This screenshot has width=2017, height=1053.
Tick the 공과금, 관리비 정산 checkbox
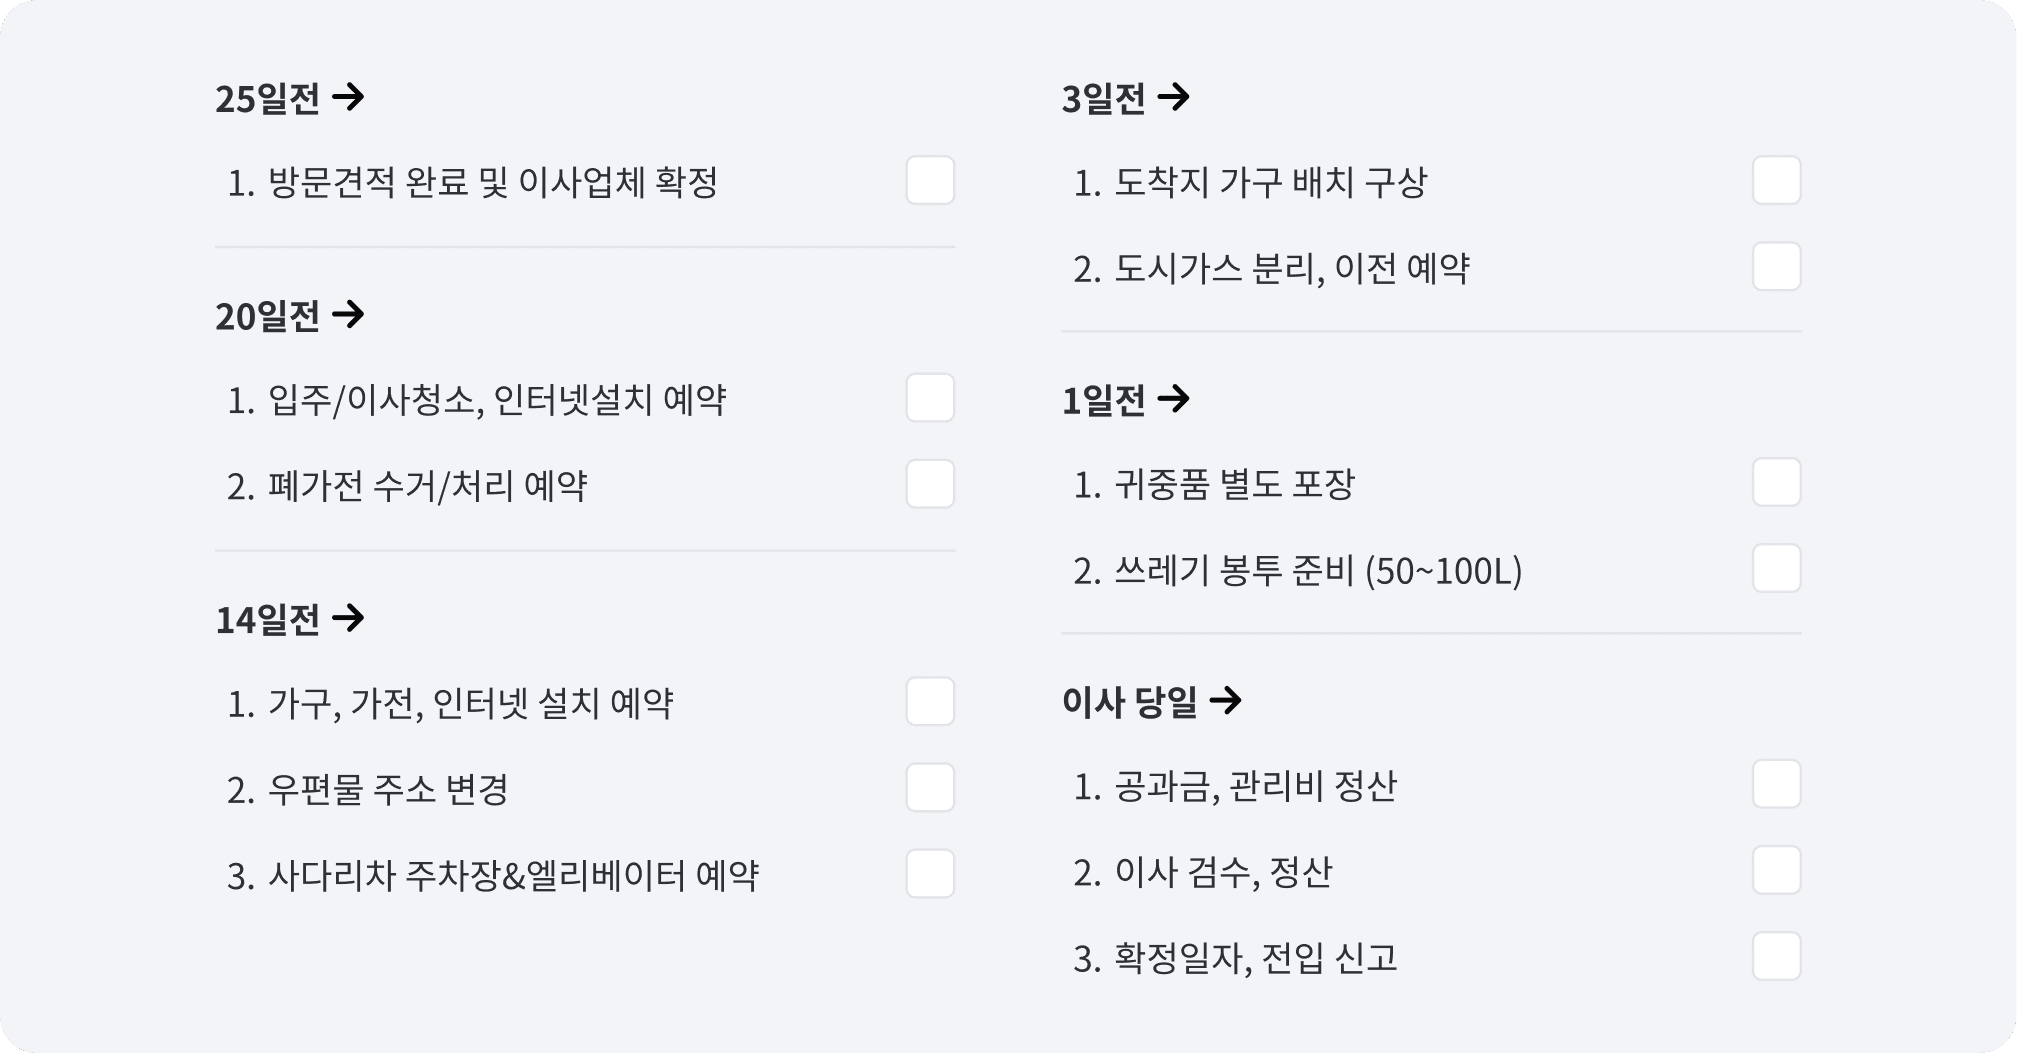[x=1777, y=784]
